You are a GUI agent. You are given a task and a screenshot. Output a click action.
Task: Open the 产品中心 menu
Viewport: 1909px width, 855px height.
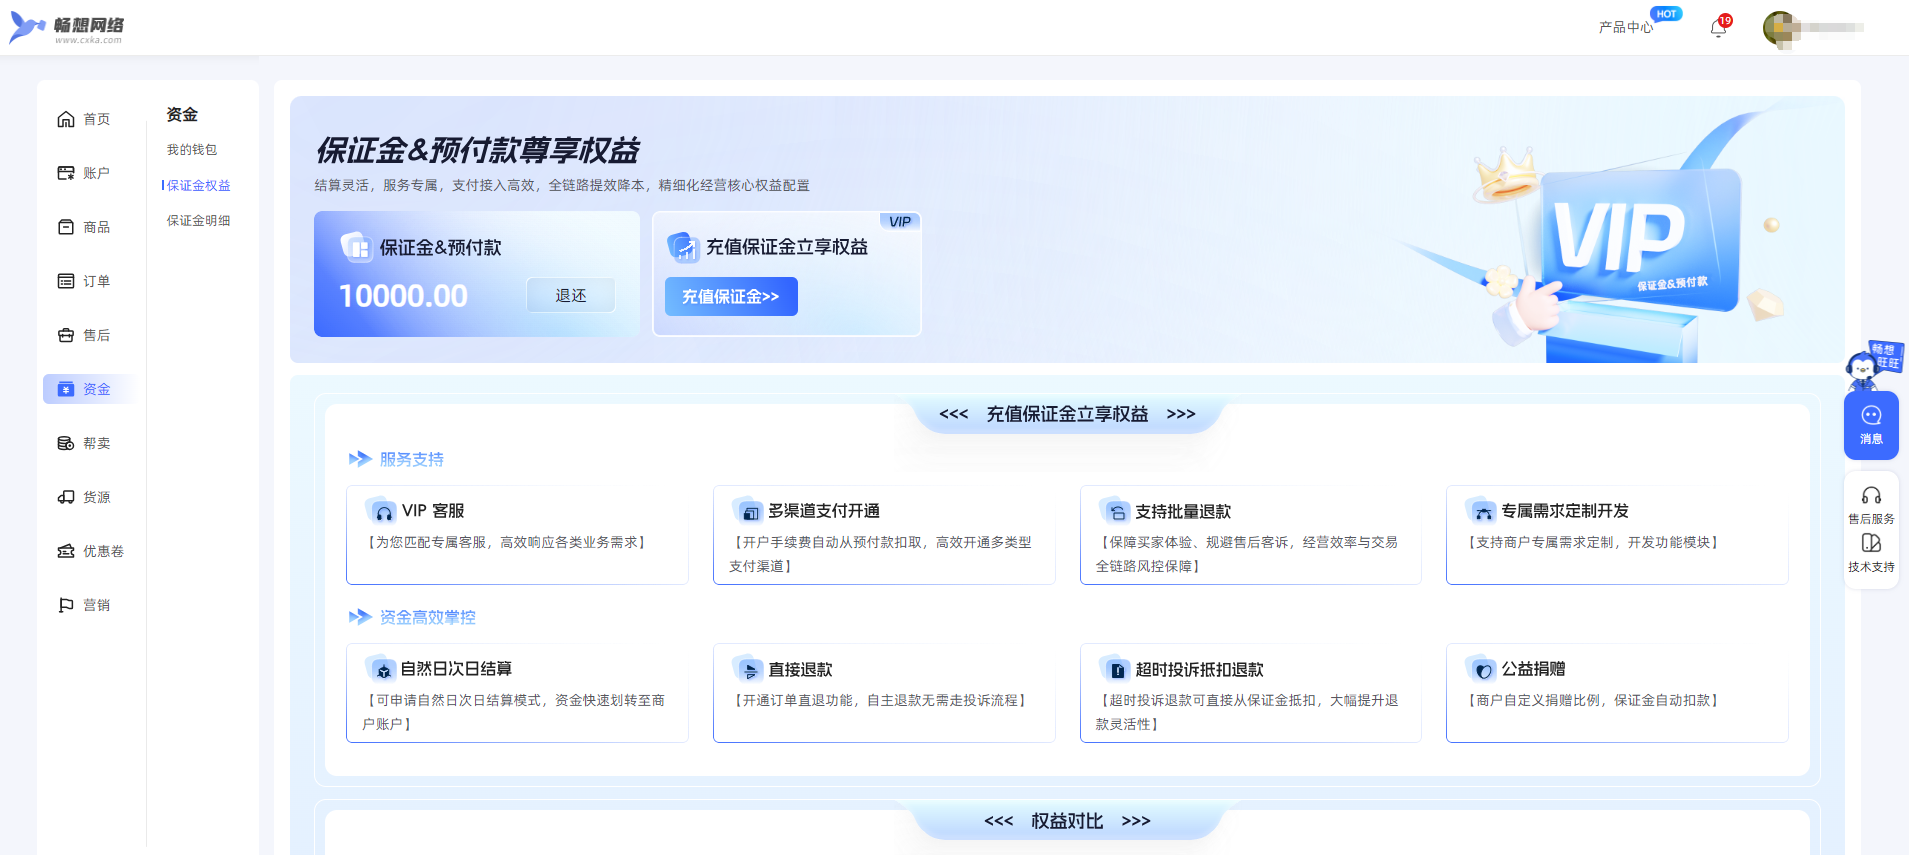[1625, 28]
